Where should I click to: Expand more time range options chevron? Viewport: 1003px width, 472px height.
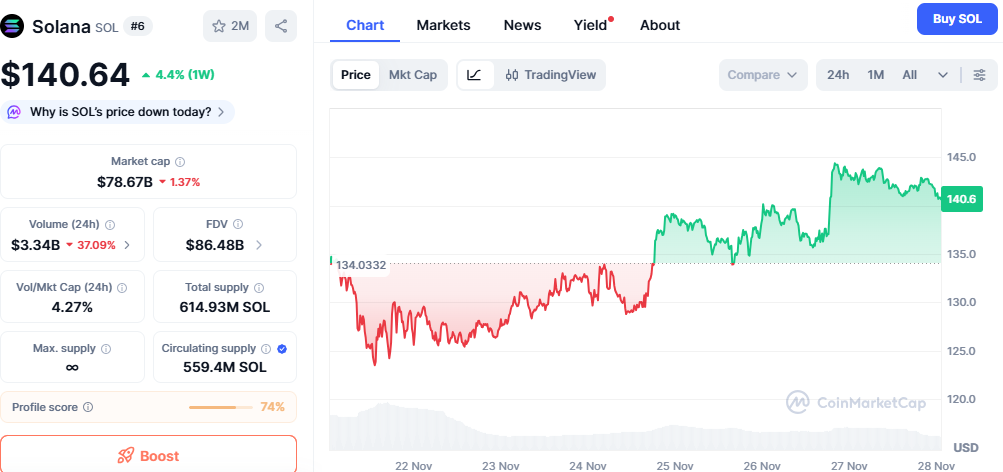click(942, 75)
